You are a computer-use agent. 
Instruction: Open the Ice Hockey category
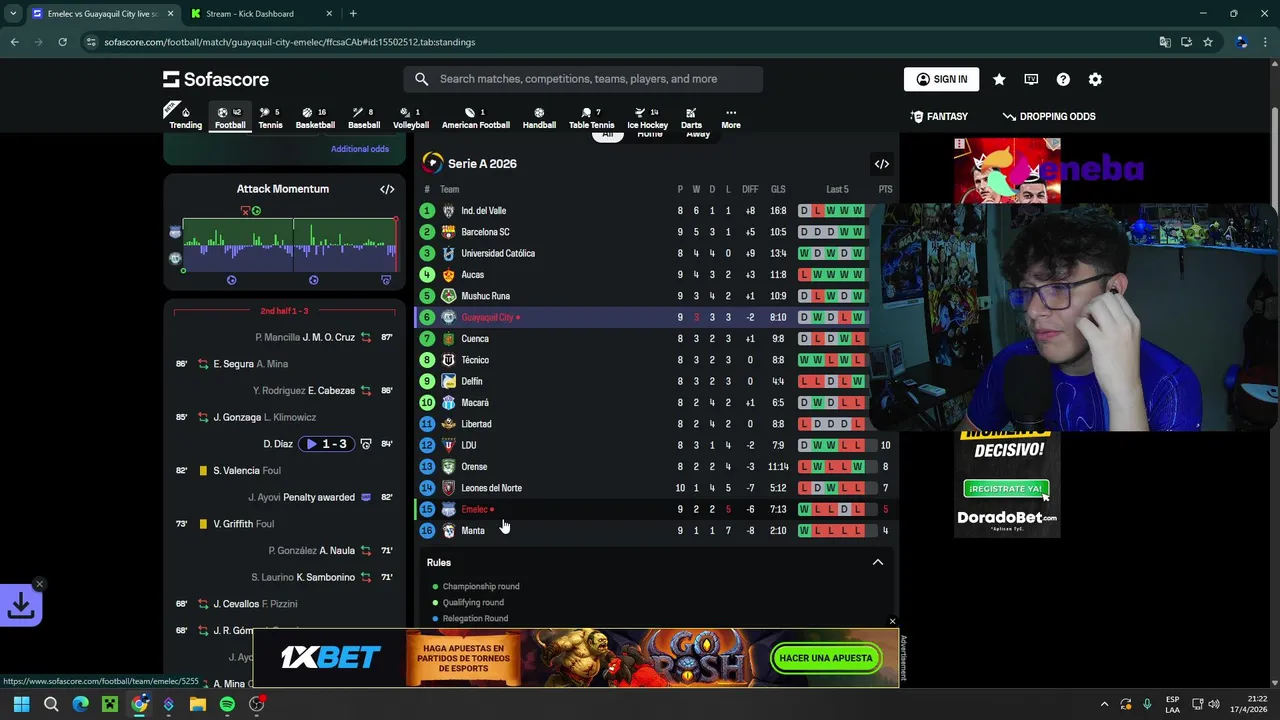point(647,118)
